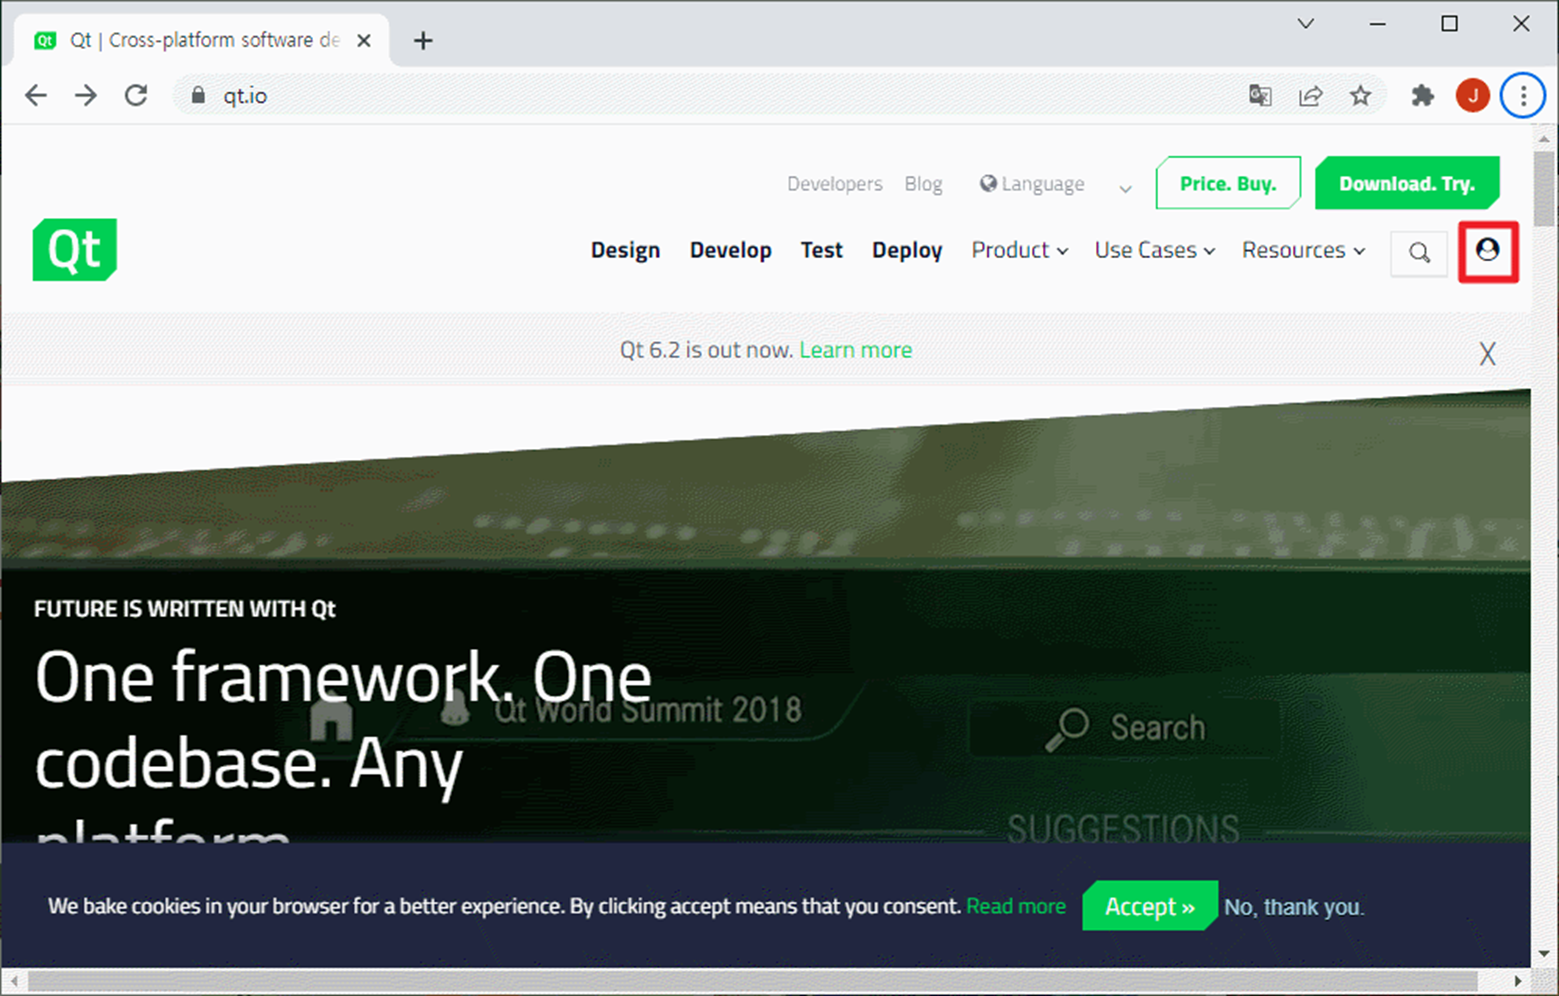Bookmark this page with the star
The width and height of the screenshot is (1559, 996).
1360,96
